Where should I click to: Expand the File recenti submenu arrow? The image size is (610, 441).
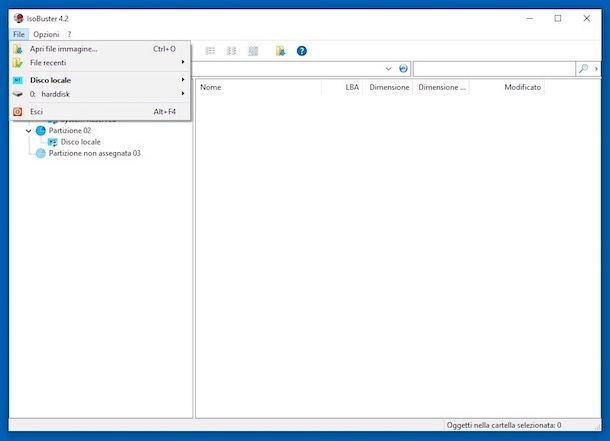182,62
